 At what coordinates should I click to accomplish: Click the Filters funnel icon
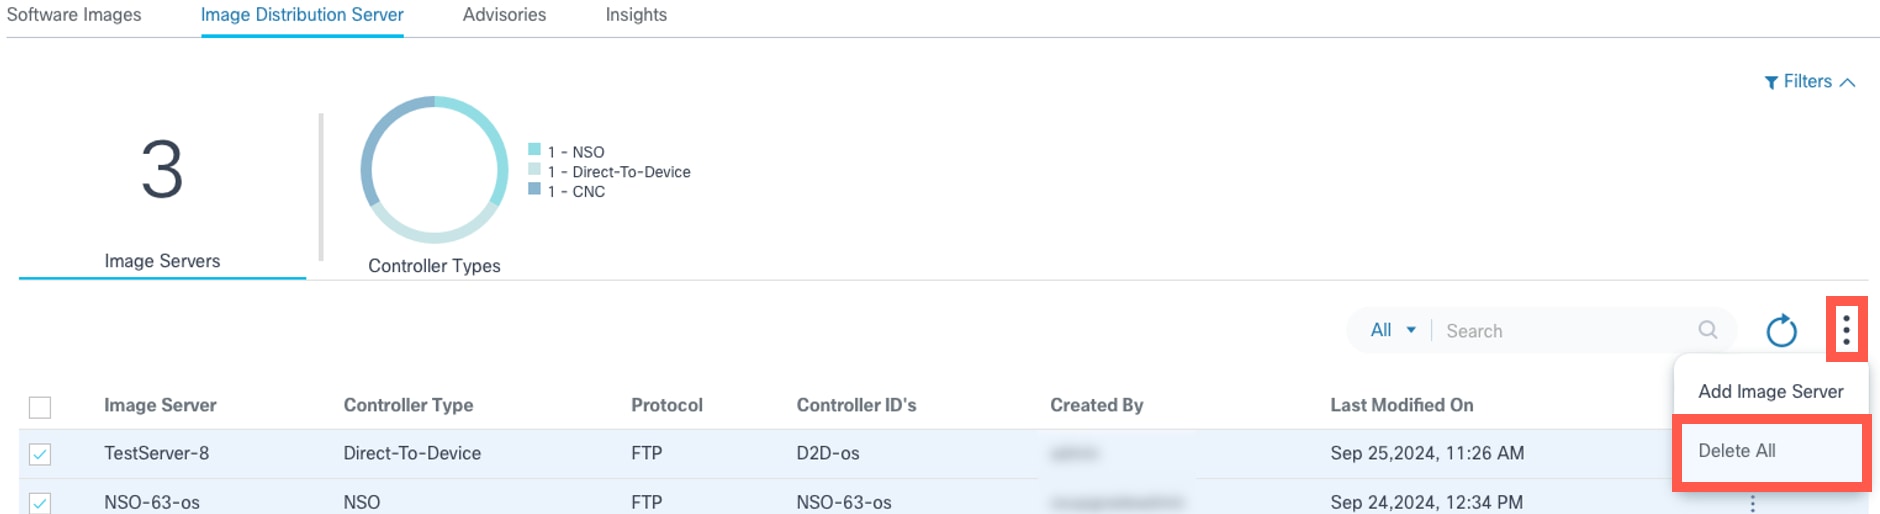coord(1771,82)
